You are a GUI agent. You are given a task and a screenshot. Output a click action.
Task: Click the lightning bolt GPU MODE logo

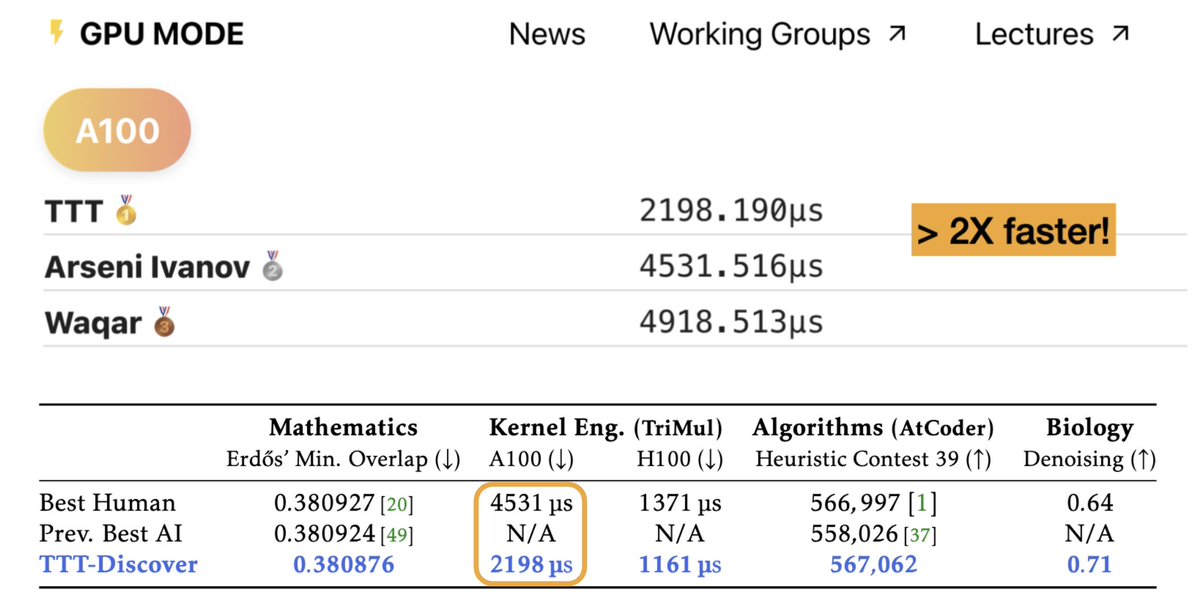click(x=57, y=33)
